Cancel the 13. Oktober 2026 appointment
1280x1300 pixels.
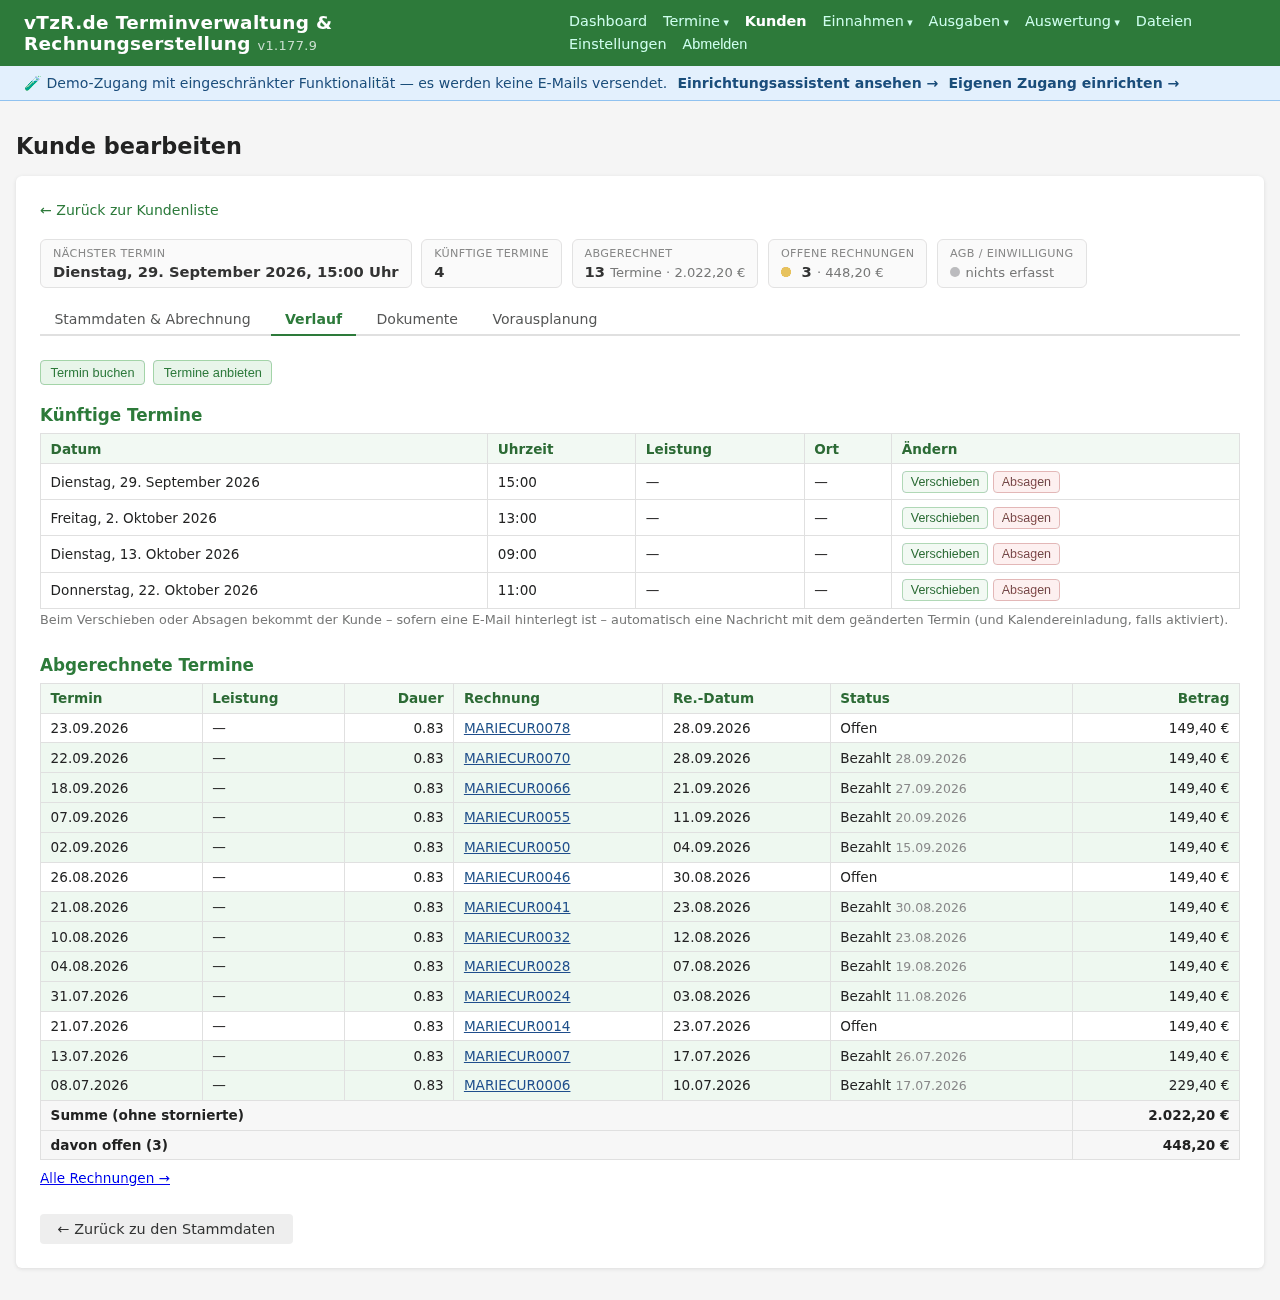click(1026, 554)
